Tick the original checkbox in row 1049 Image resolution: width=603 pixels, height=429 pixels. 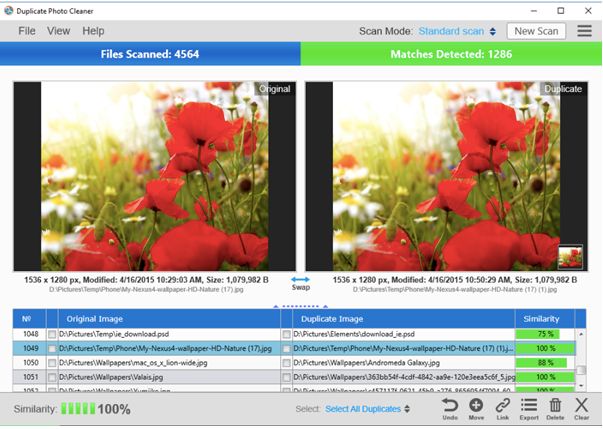click(x=52, y=349)
